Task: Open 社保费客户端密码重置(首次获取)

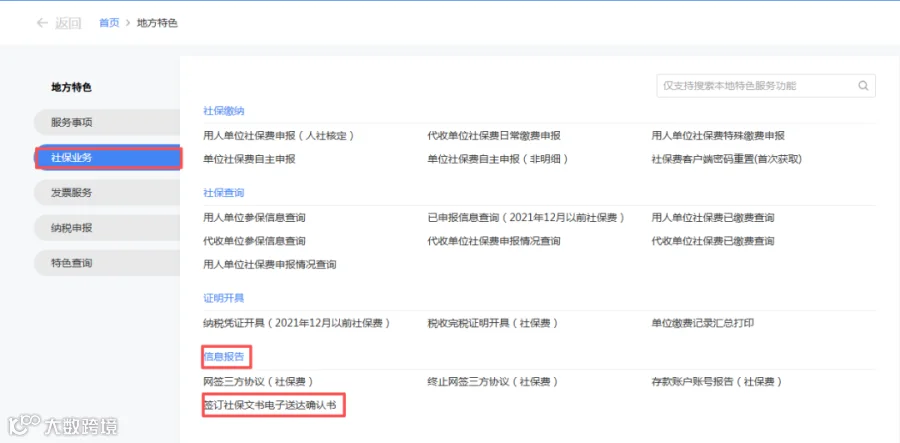Action: pyautogui.click(x=726, y=160)
